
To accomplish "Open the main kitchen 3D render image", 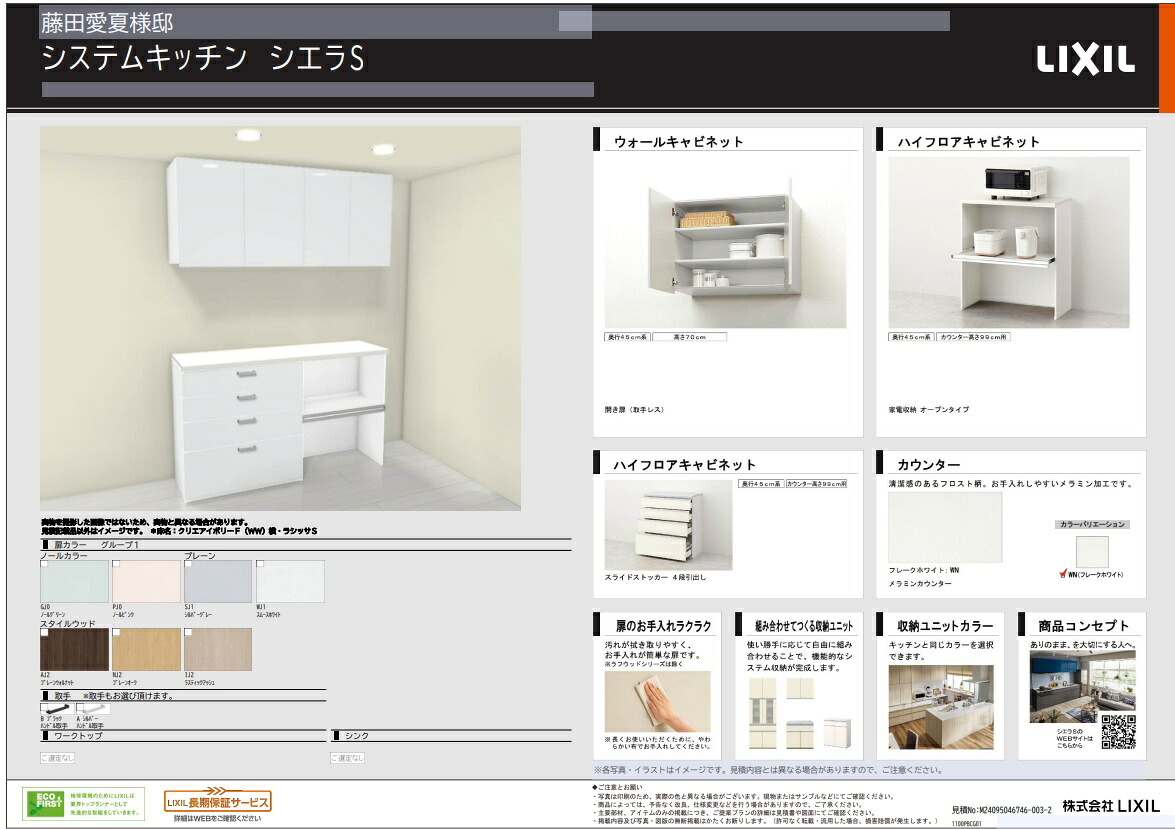I will coord(280,319).
